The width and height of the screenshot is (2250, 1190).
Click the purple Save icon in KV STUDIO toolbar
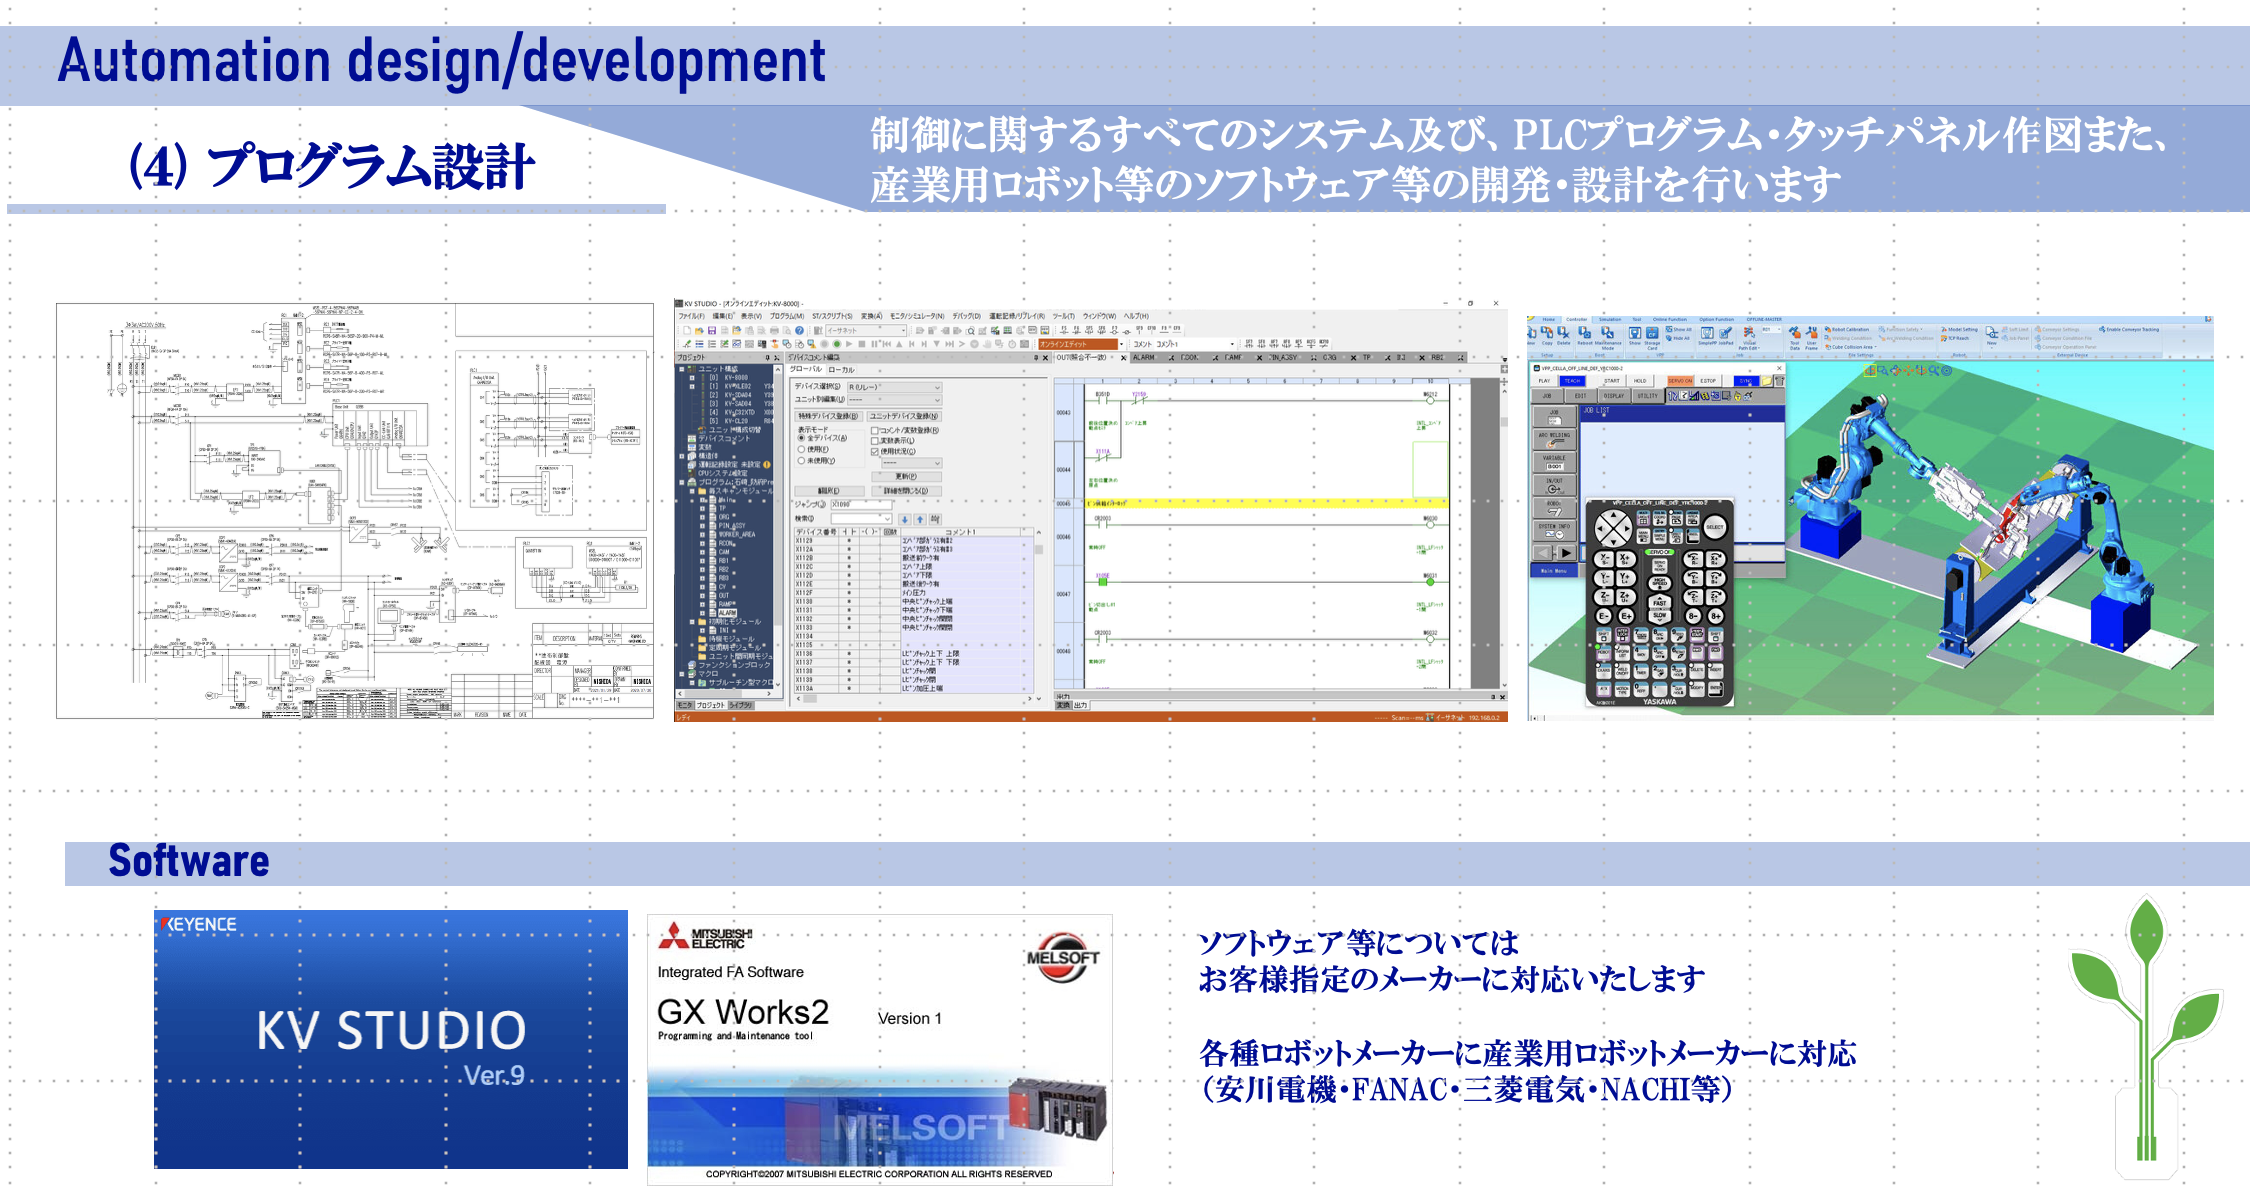click(x=712, y=331)
